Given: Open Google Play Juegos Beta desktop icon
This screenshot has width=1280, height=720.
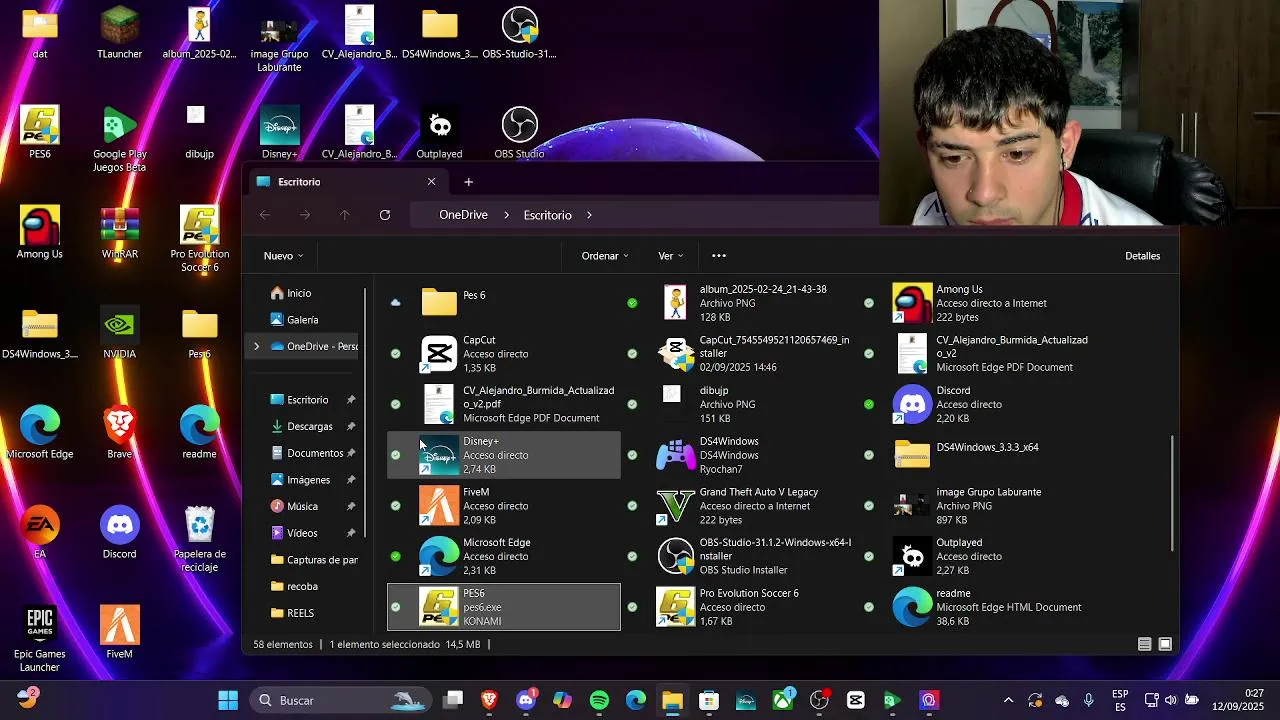Looking at the screenshot, I should pyautogui.click(x=119, y=140).
